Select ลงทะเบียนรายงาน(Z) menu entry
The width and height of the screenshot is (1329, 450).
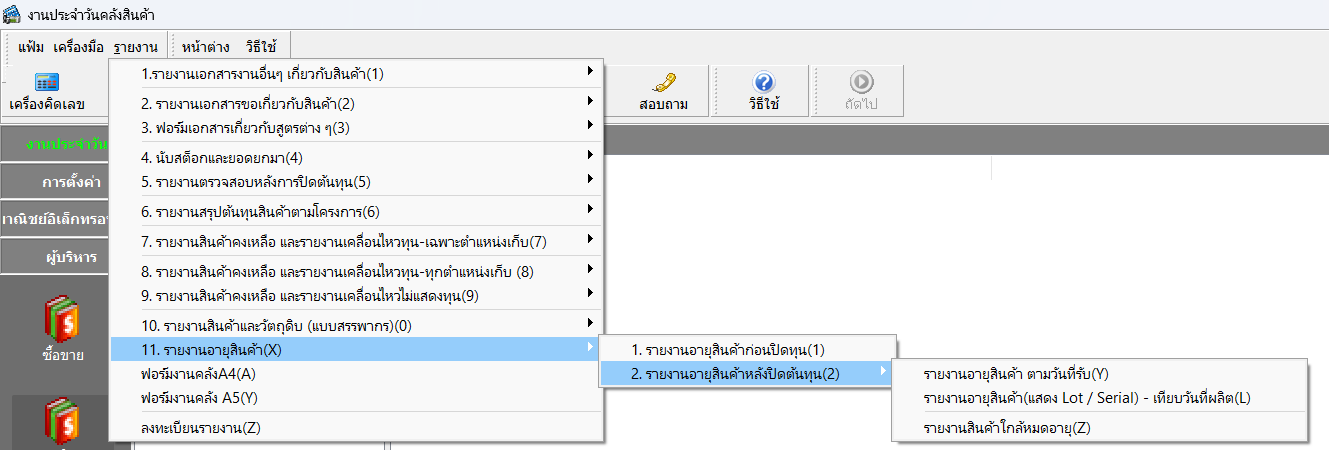pos(201,428)
